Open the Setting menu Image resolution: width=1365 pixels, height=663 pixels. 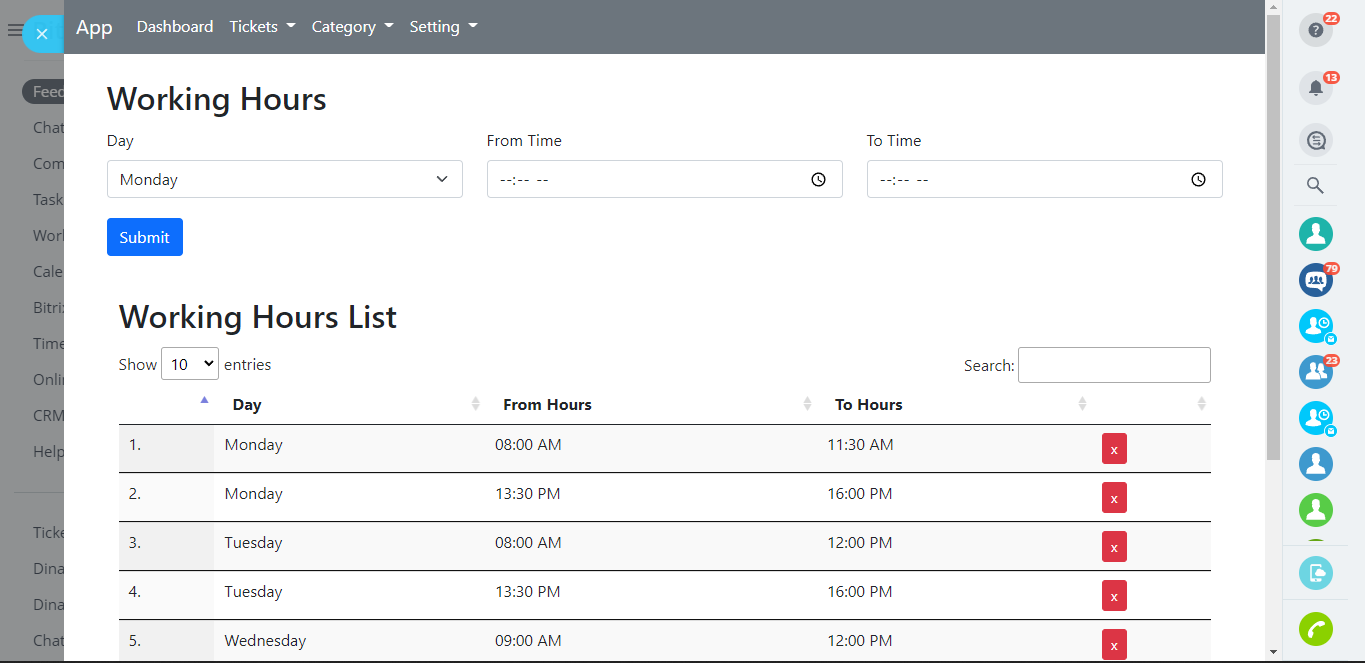click(443, 27)
